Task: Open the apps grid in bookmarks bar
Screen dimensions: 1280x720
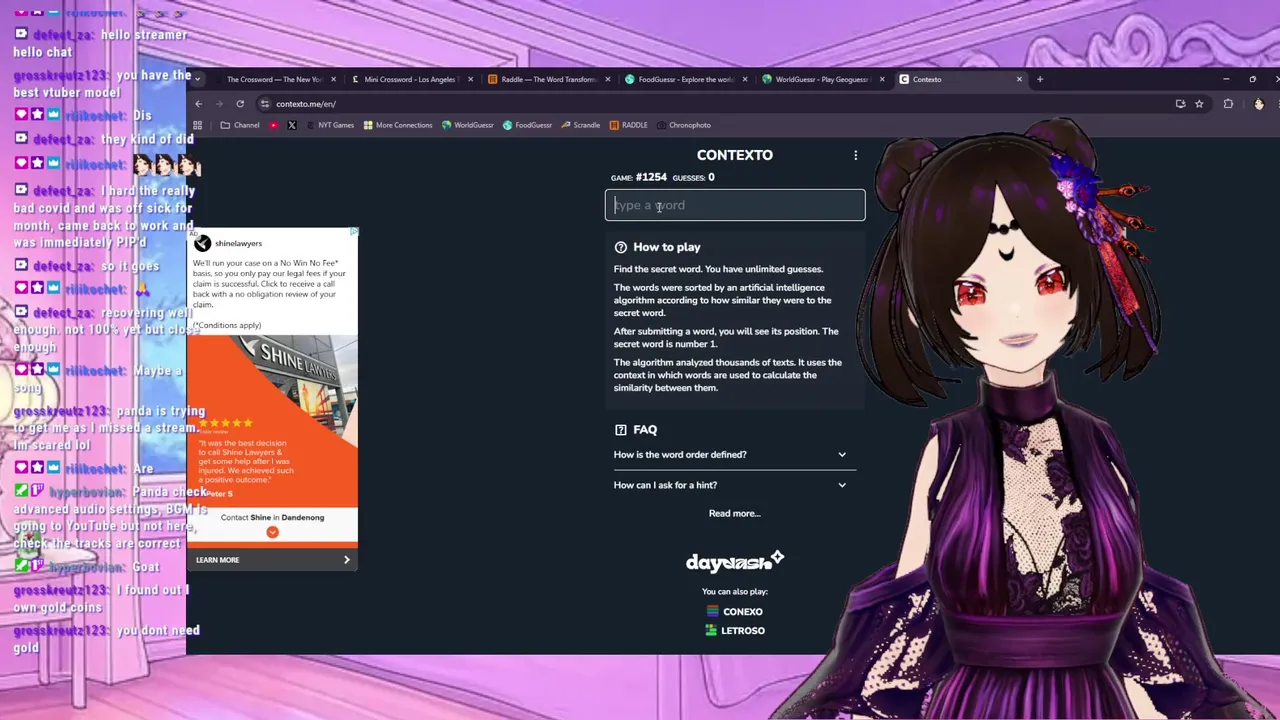Action: [197, 125]
